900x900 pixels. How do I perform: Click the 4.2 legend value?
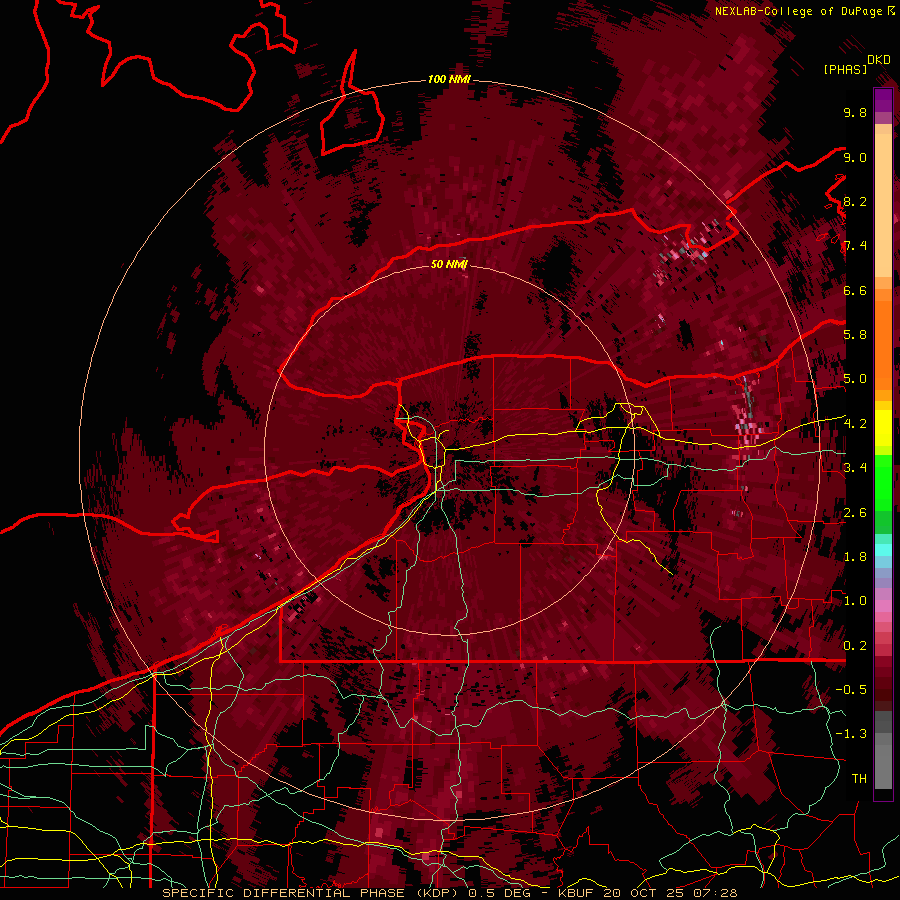tap(855, 424)
